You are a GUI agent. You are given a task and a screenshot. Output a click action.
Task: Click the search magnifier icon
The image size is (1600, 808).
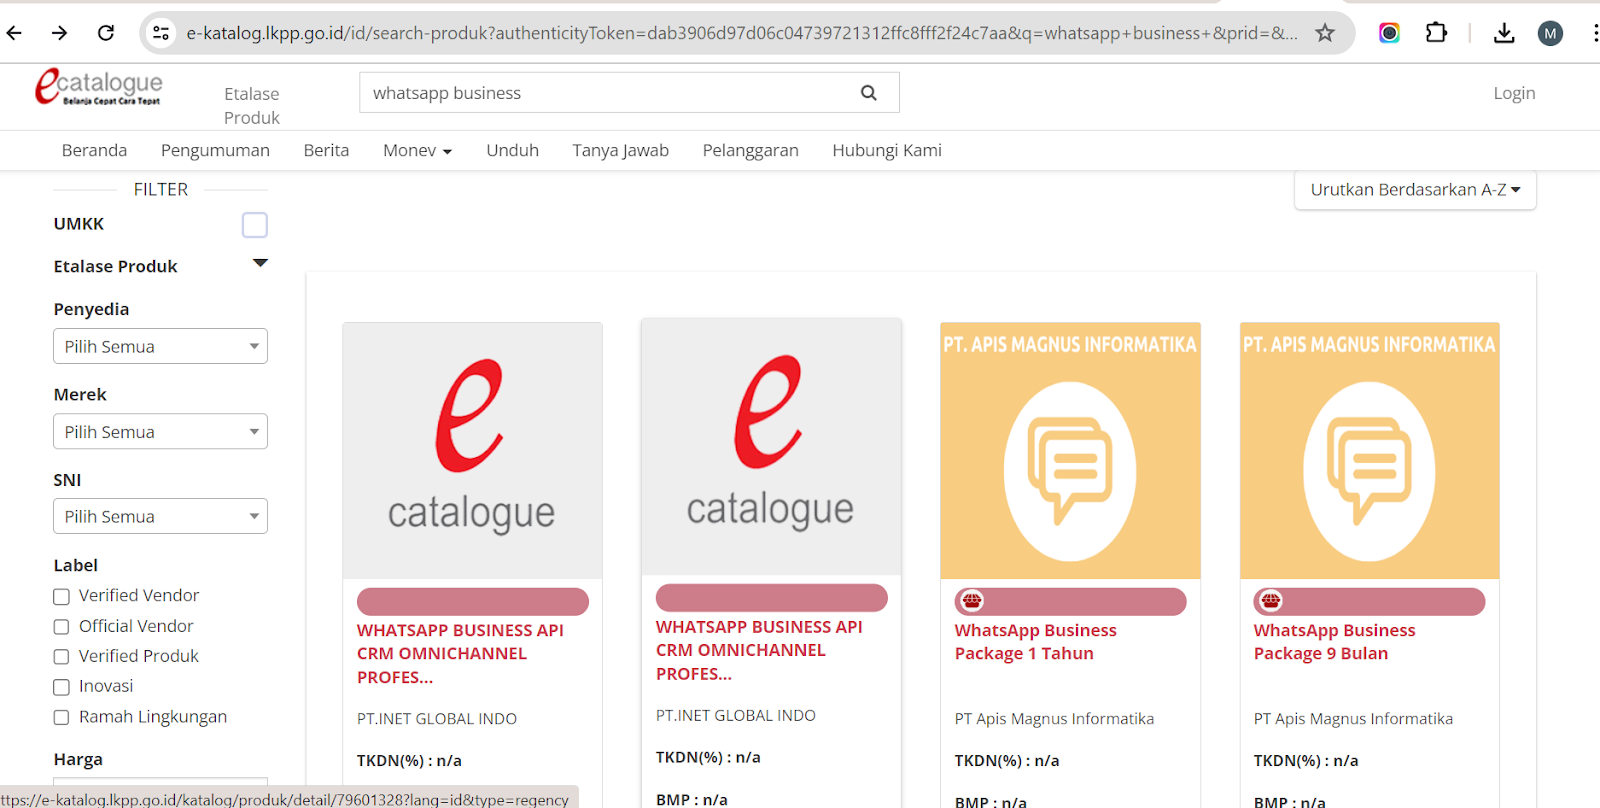pyautogui.click(x=869, y=93)
